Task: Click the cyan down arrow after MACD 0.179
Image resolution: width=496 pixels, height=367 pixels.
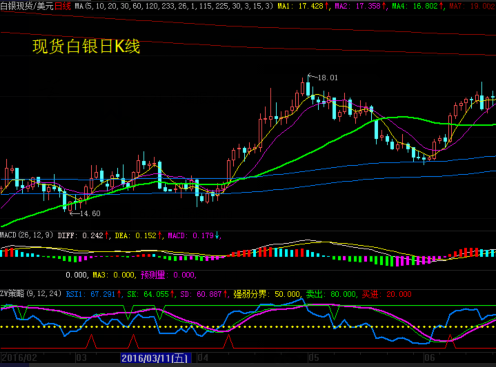Action: tap(217, 236)
